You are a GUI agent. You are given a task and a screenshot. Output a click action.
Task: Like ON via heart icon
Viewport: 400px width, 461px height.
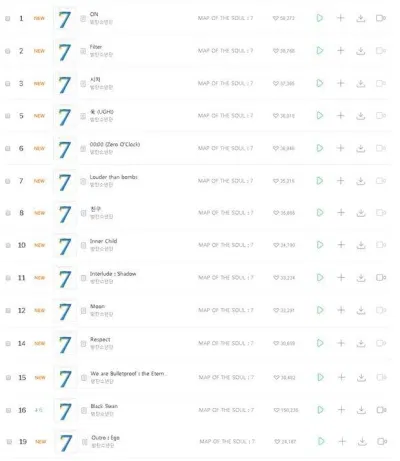(276, 18)
